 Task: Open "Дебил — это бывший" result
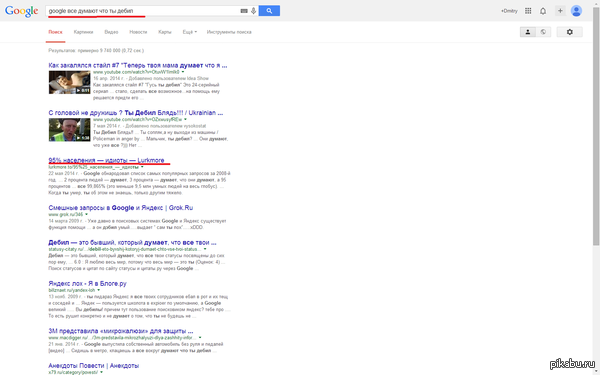pos(132,243)
